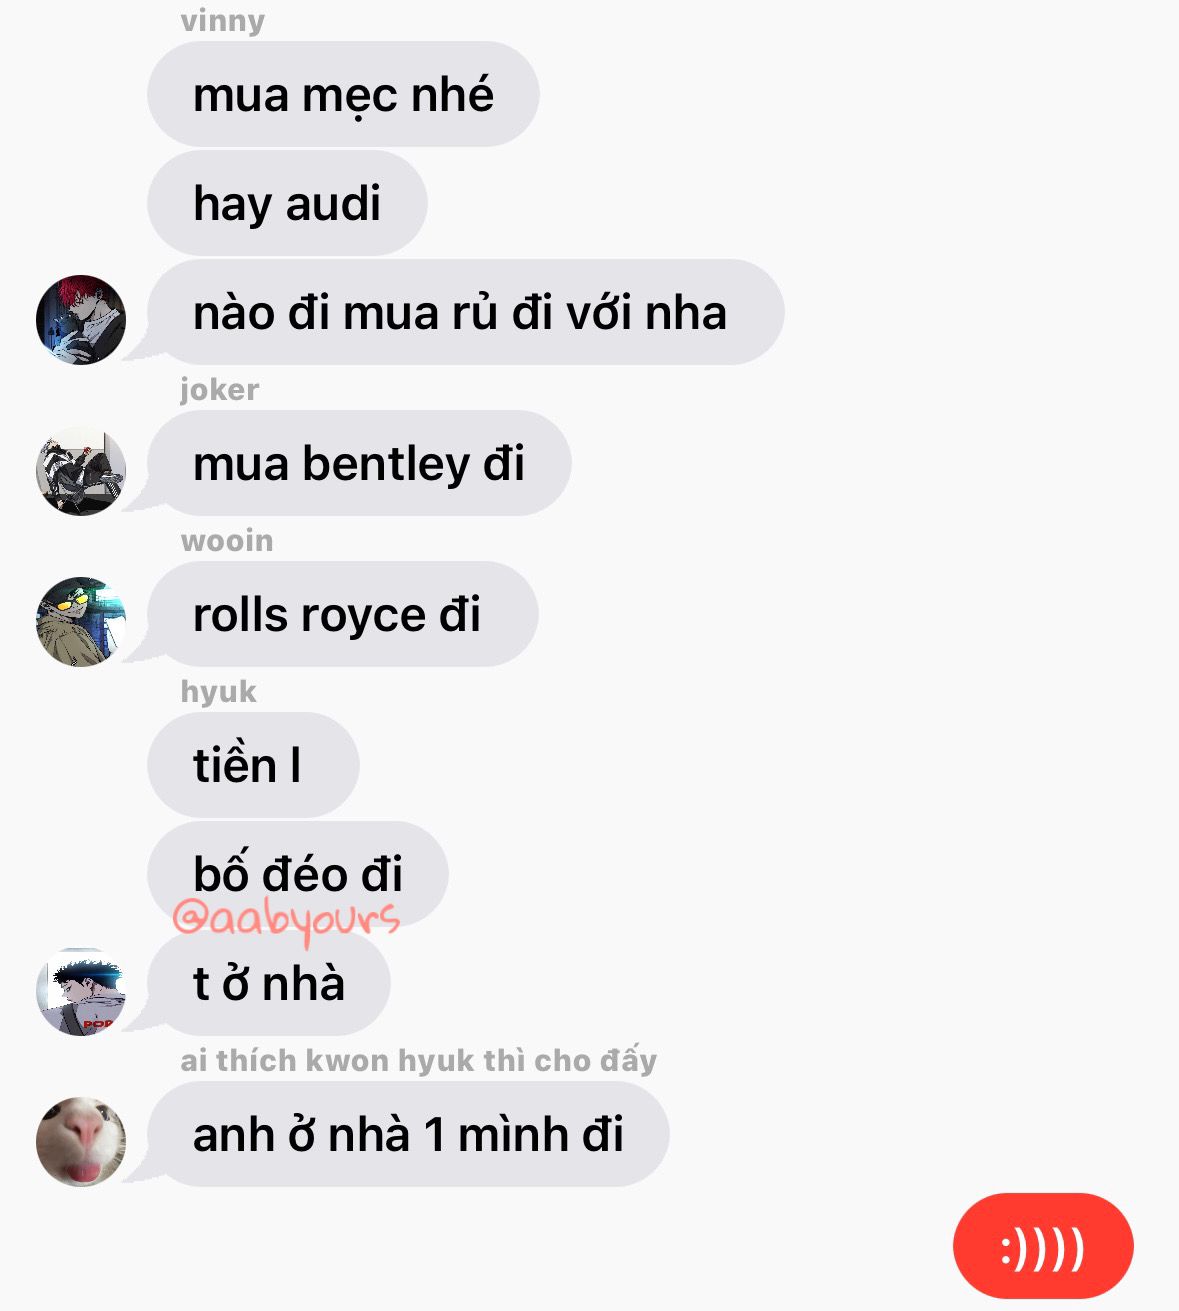Tap the sender name 'hyuk'
Screen dimensions: 1179x1311
click(x=218, y=691)
